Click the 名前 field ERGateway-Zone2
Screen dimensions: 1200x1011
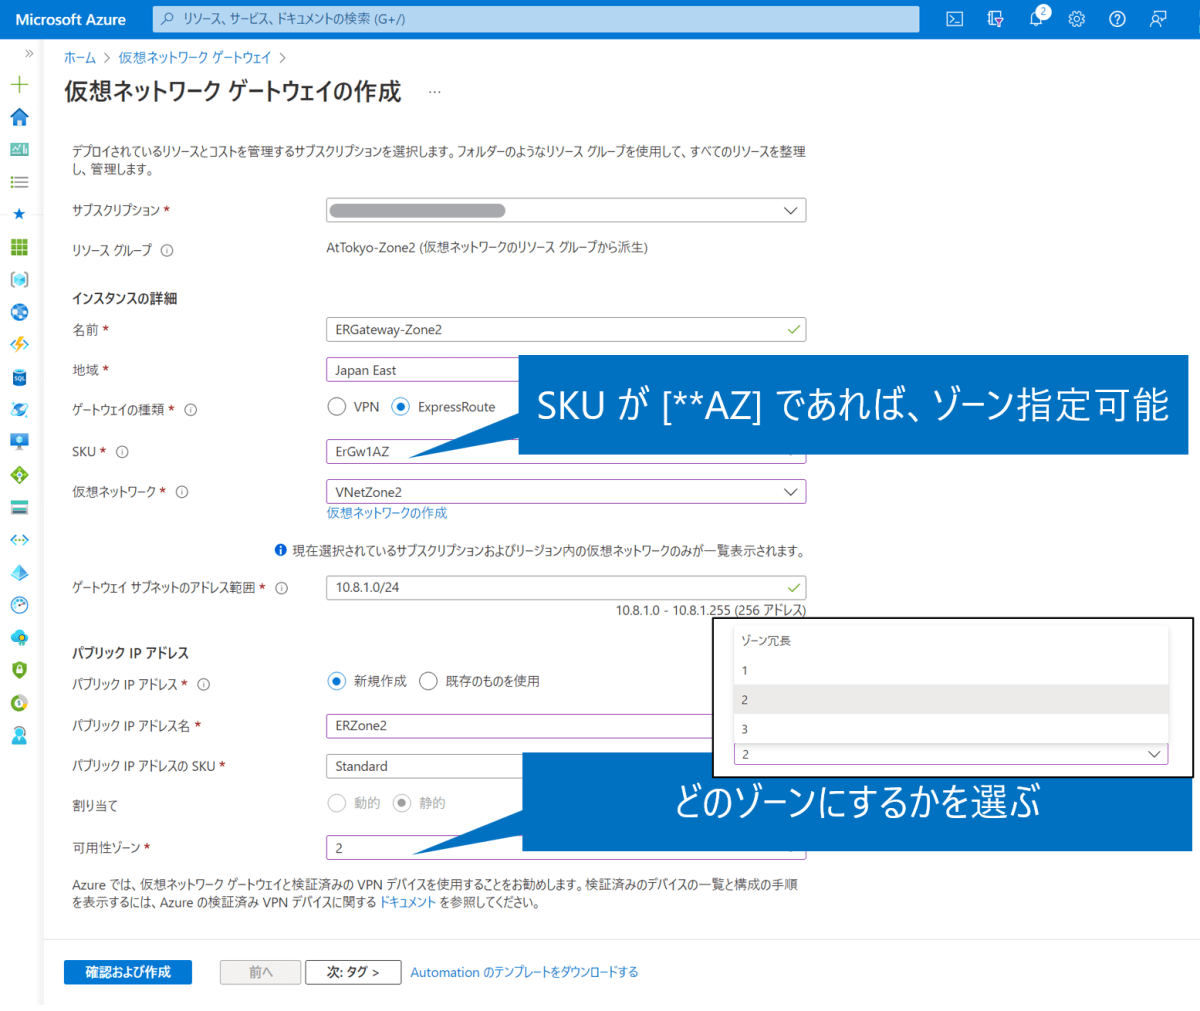[566, 330]
